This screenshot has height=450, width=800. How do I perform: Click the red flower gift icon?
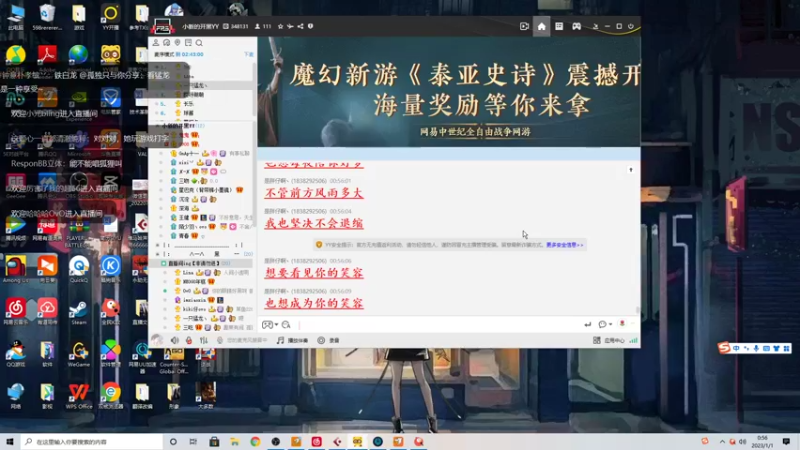coord(622,323)
